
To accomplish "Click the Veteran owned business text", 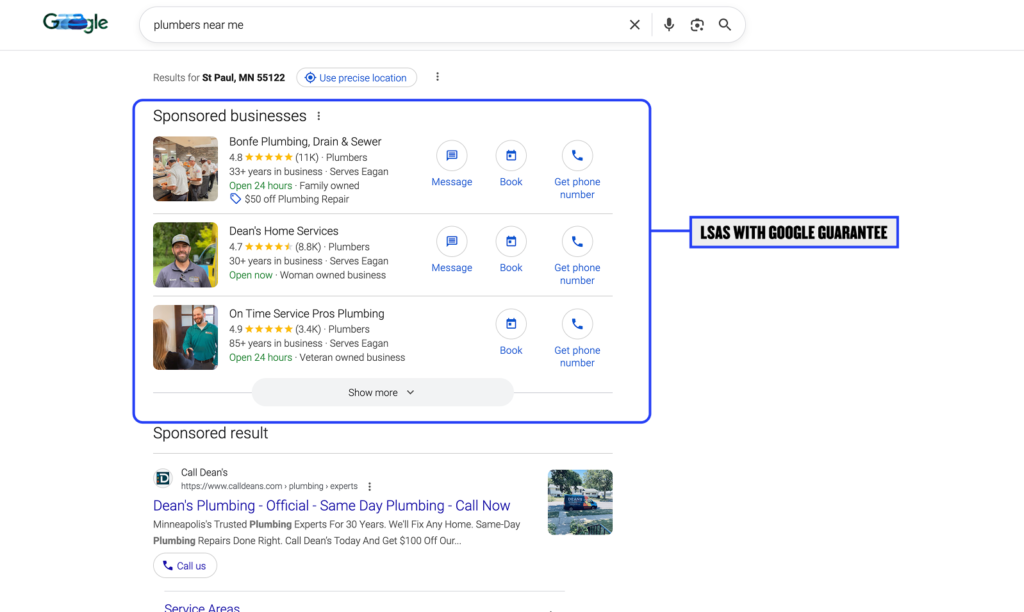I will [x=352, y=357].
